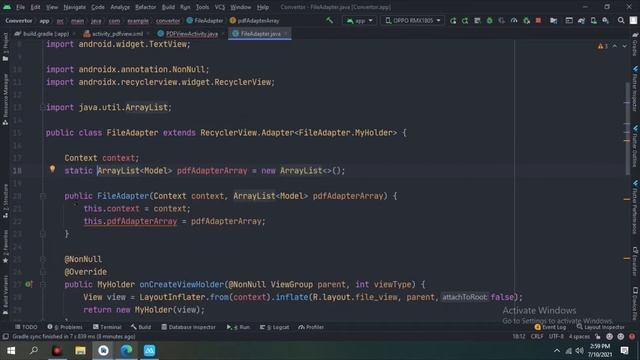This screenshot has width=640, height=360.
Task: Click the Make Project hammer icon
Action: tap(329, 20)
